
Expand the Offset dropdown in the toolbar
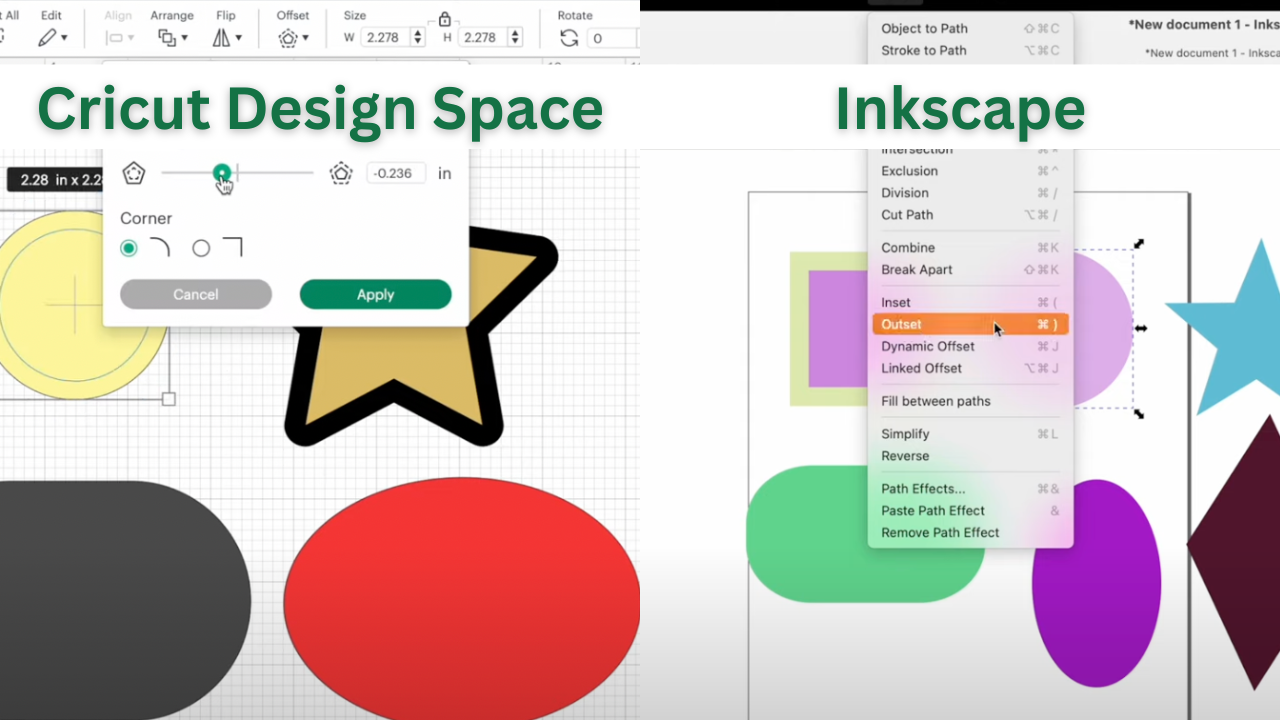[306, 39]
